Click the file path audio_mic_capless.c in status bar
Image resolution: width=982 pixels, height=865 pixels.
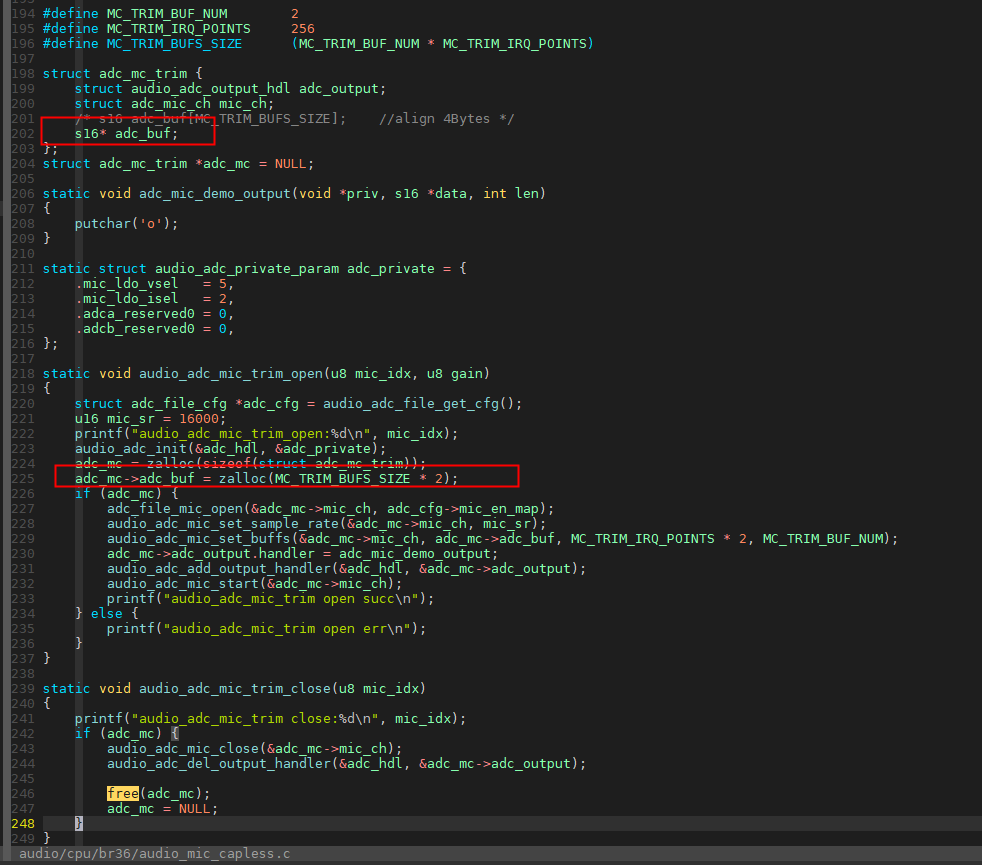pyautogui.click(x=155, y=854)
